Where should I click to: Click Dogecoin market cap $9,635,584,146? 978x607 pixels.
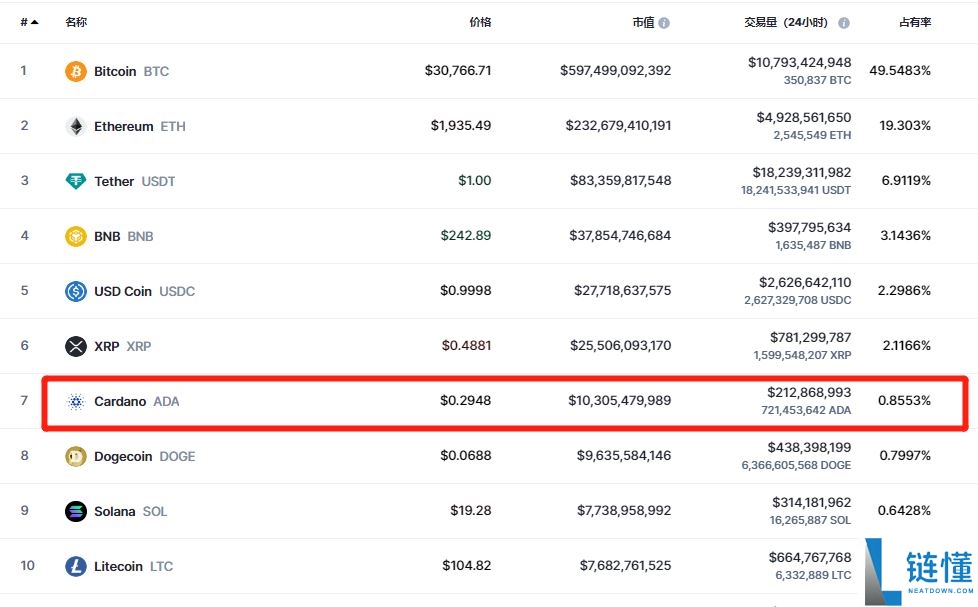tap(624, 455)
